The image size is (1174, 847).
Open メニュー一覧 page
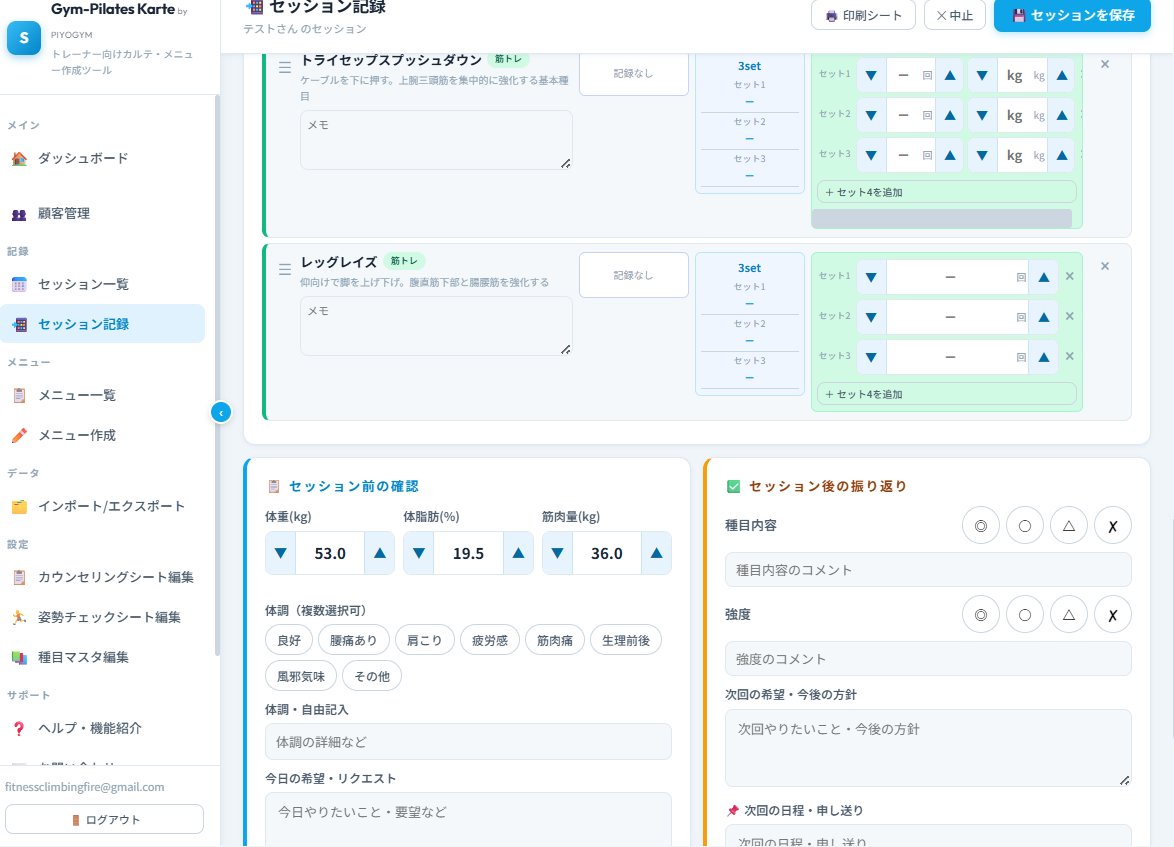coord(103,395)
